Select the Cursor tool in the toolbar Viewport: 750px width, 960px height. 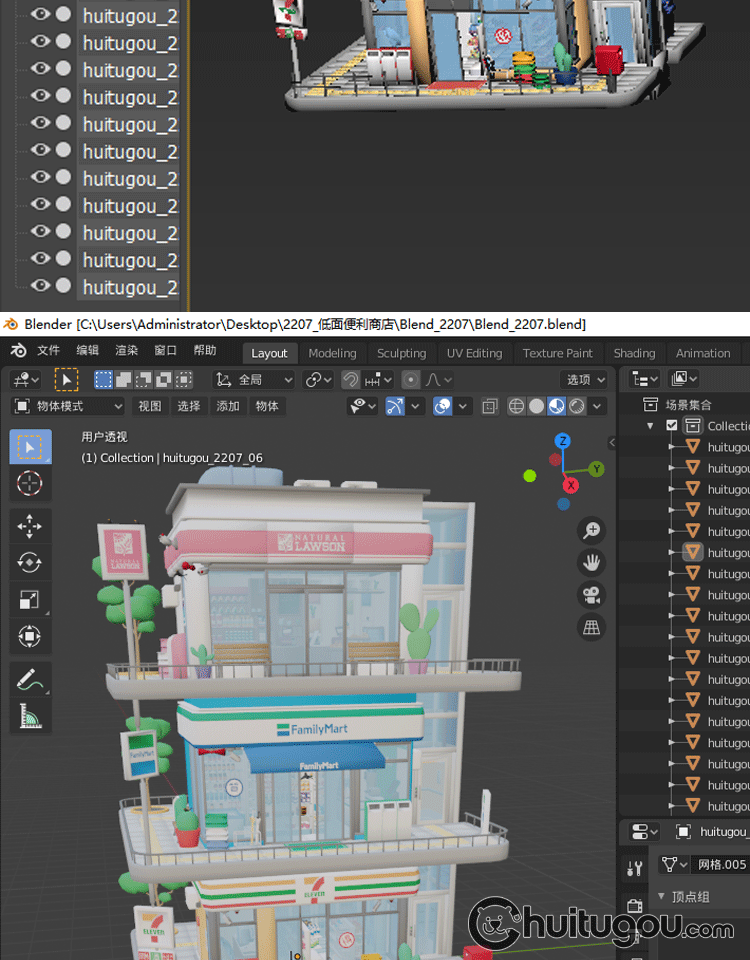(x=30, y=484)
